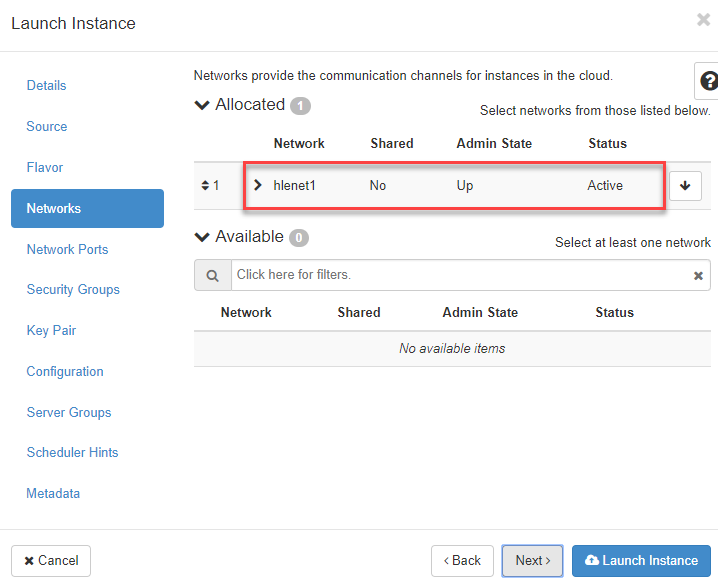Click the Next button

click(x=532, y=561)
